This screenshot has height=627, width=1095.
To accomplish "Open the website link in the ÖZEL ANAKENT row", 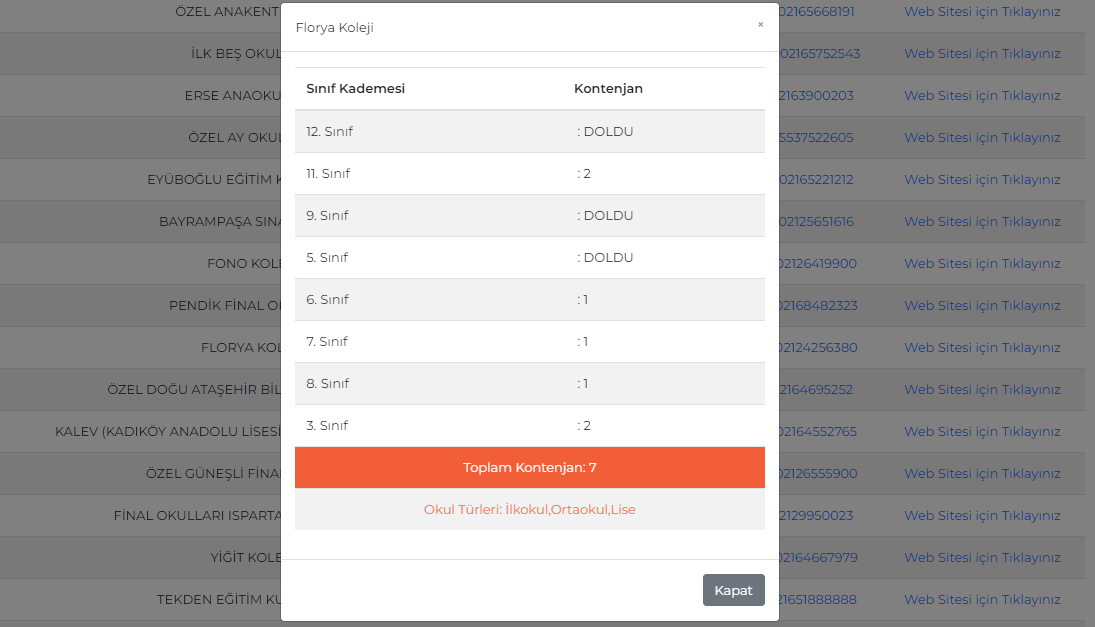I will coord(982,12).
